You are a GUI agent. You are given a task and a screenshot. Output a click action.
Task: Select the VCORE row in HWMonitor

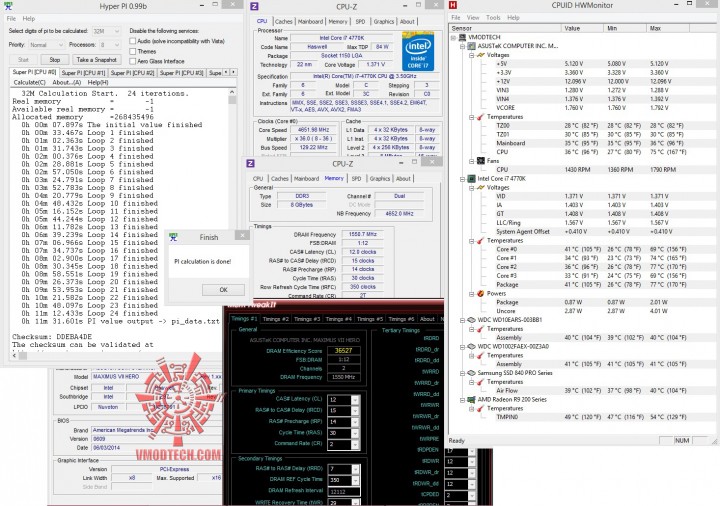583,108
